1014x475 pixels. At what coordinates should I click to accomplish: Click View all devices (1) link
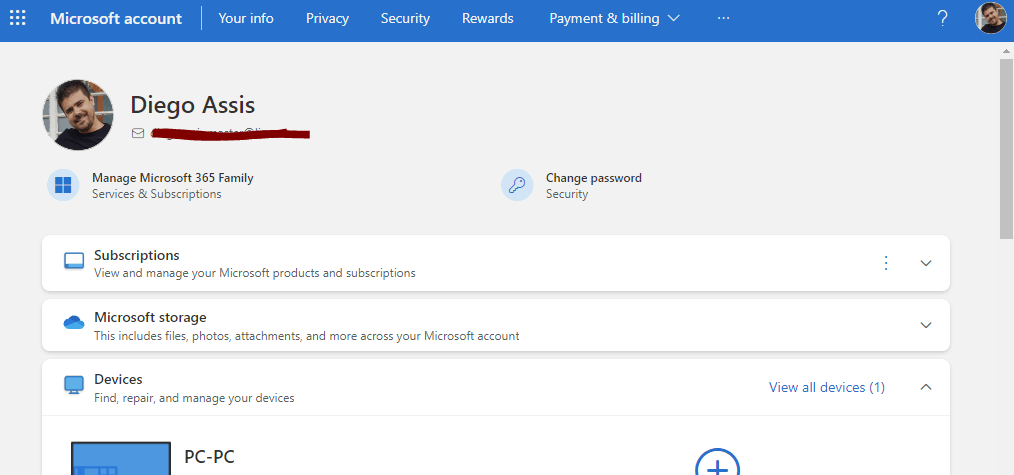826,387
